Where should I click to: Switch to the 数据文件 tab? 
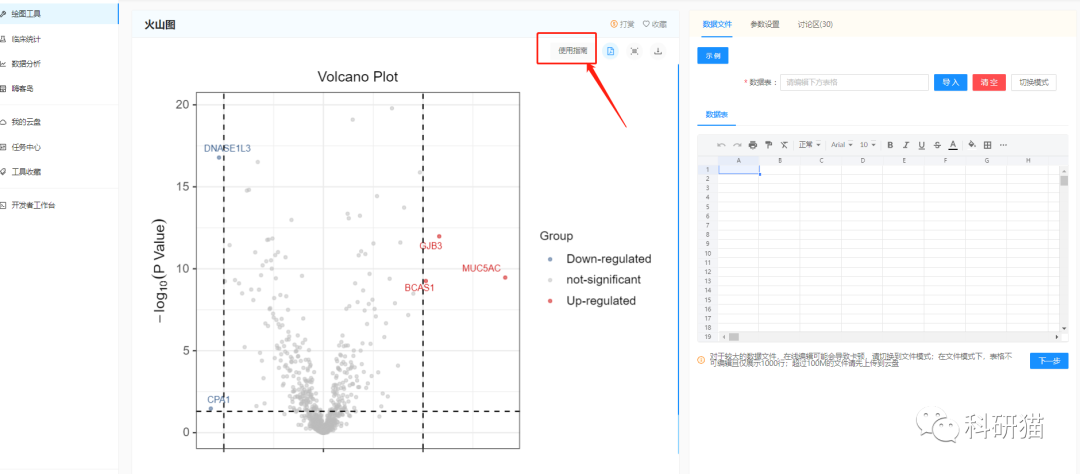pos(717,24)
